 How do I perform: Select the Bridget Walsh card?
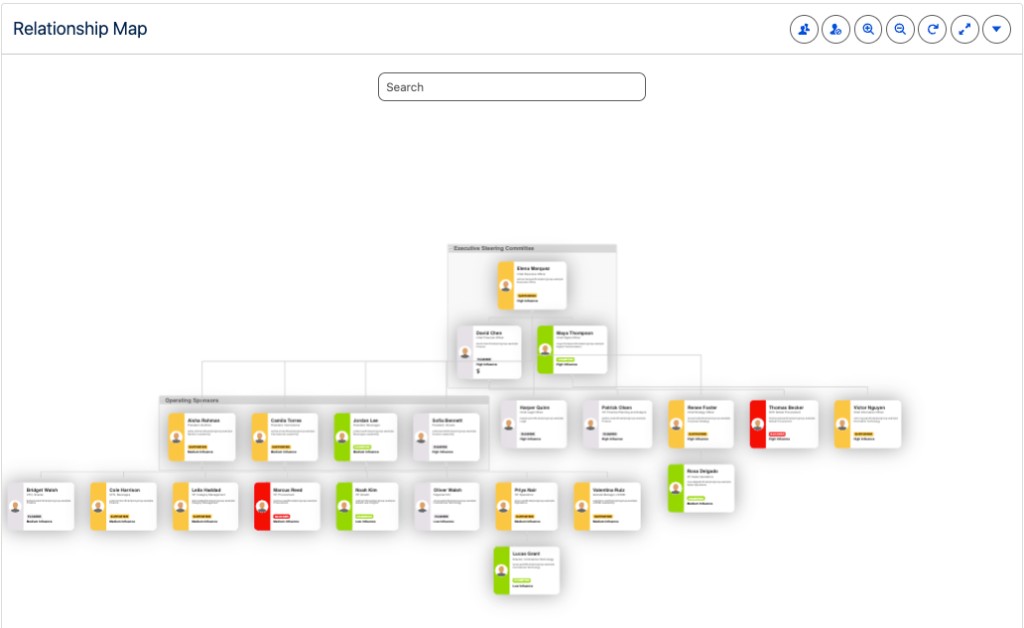pos(41,507)
